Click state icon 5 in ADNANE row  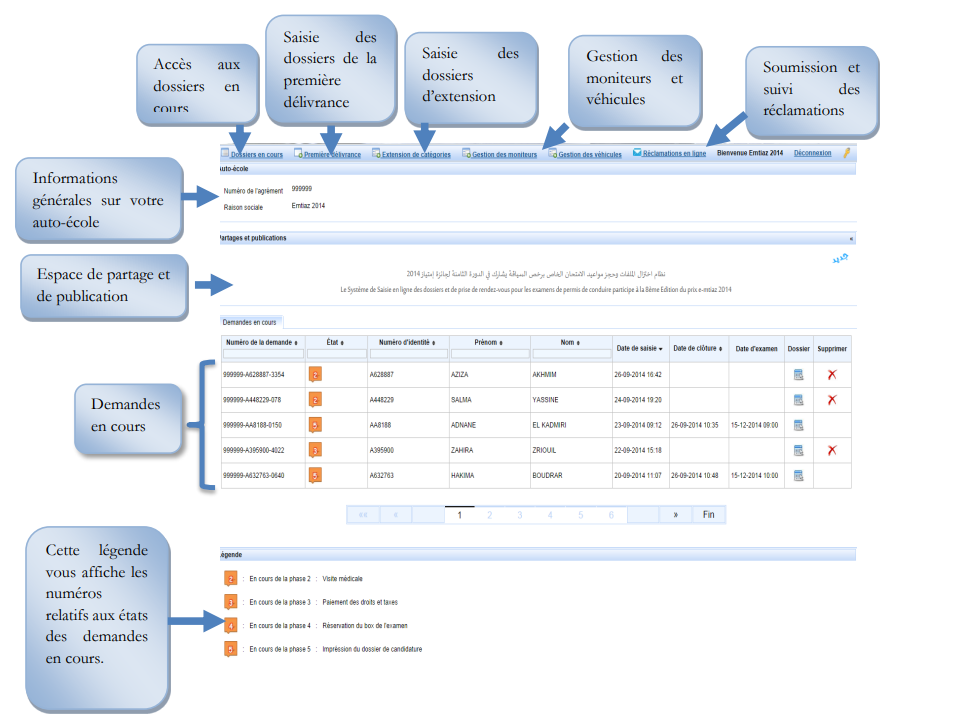pos(315,425)
